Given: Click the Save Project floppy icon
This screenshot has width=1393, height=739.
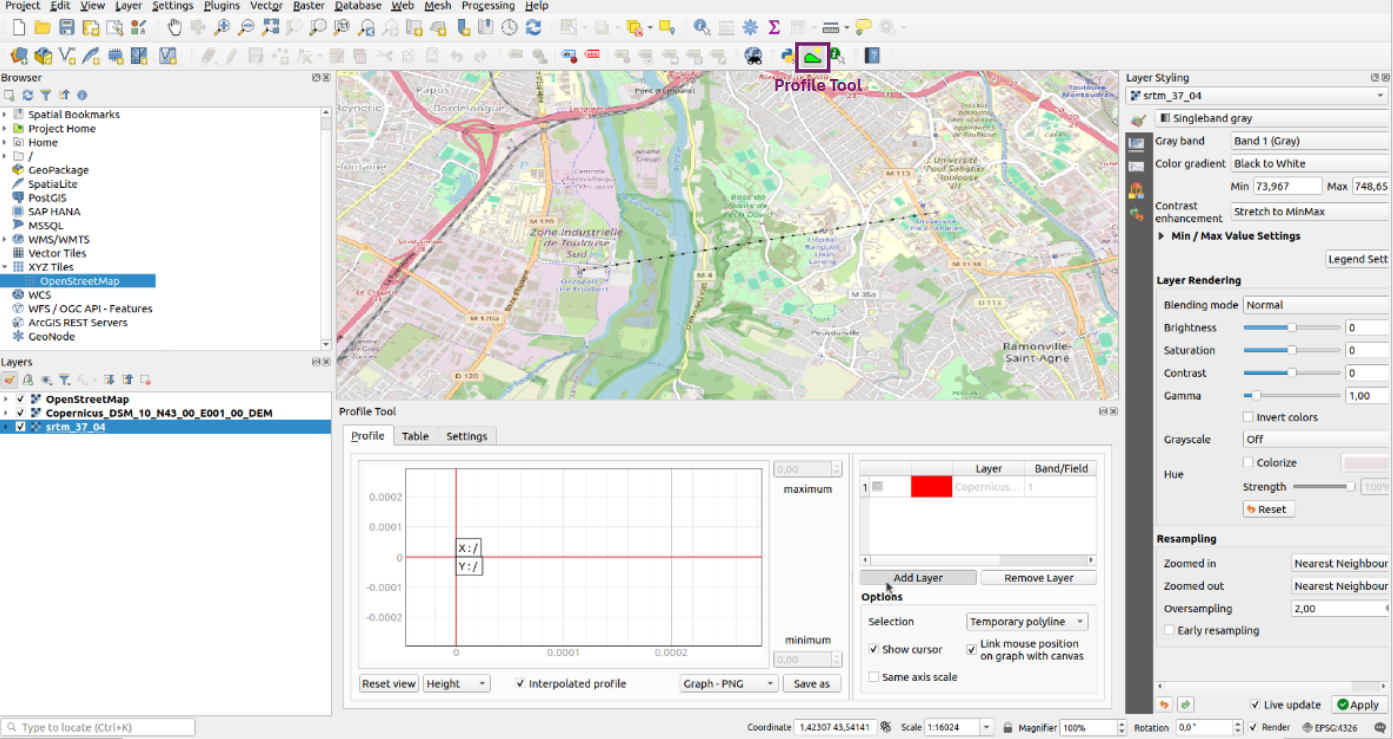Looking at the screenshot, I should 66,27.
